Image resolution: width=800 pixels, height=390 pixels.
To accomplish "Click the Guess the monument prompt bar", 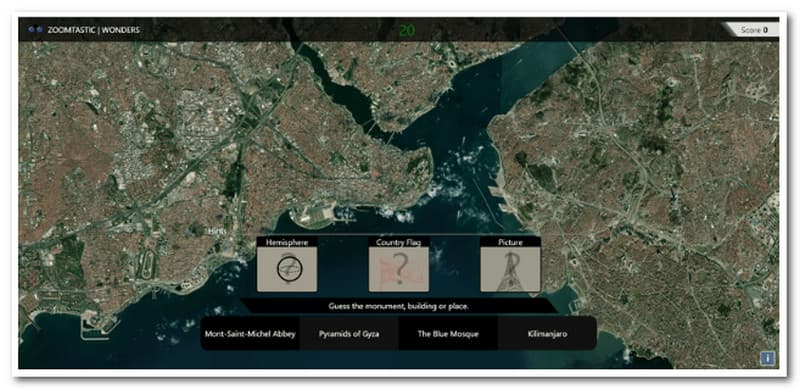I will (x=398, y=306).
